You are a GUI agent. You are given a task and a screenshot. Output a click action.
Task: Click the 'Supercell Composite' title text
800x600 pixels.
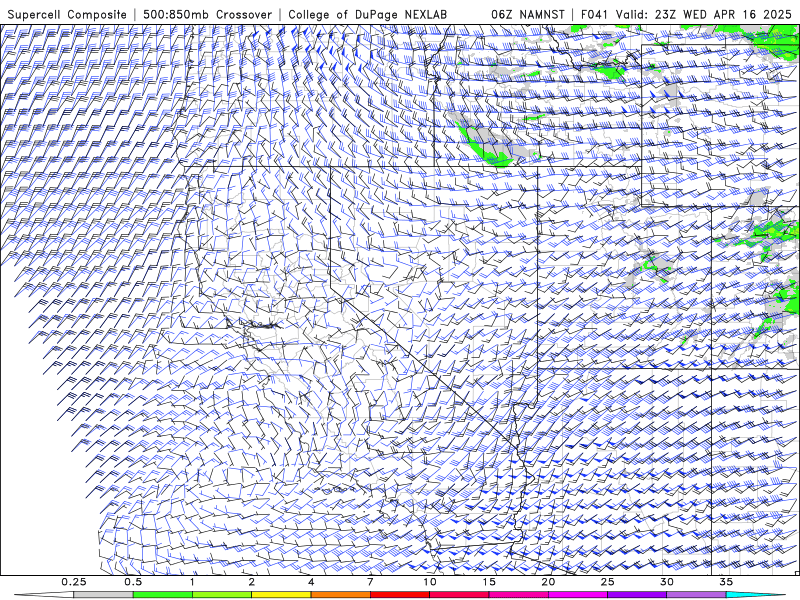click(67, 14)
